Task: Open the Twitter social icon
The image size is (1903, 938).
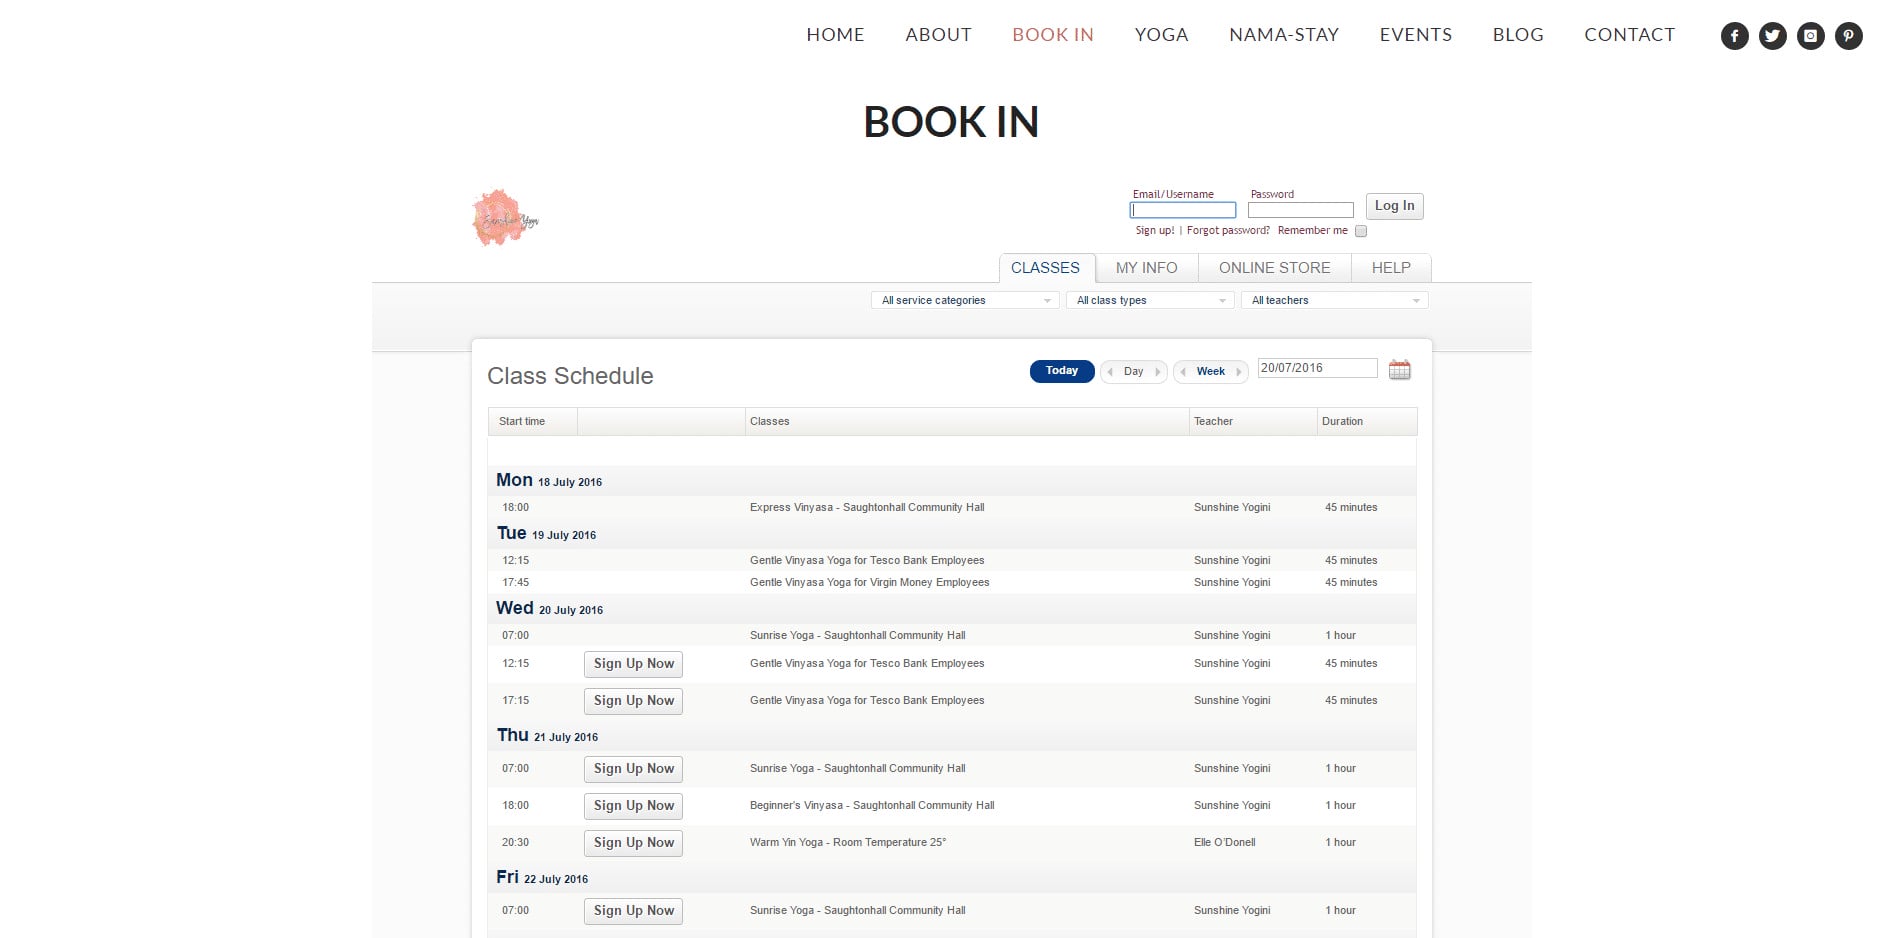Action: [1772, 36]
